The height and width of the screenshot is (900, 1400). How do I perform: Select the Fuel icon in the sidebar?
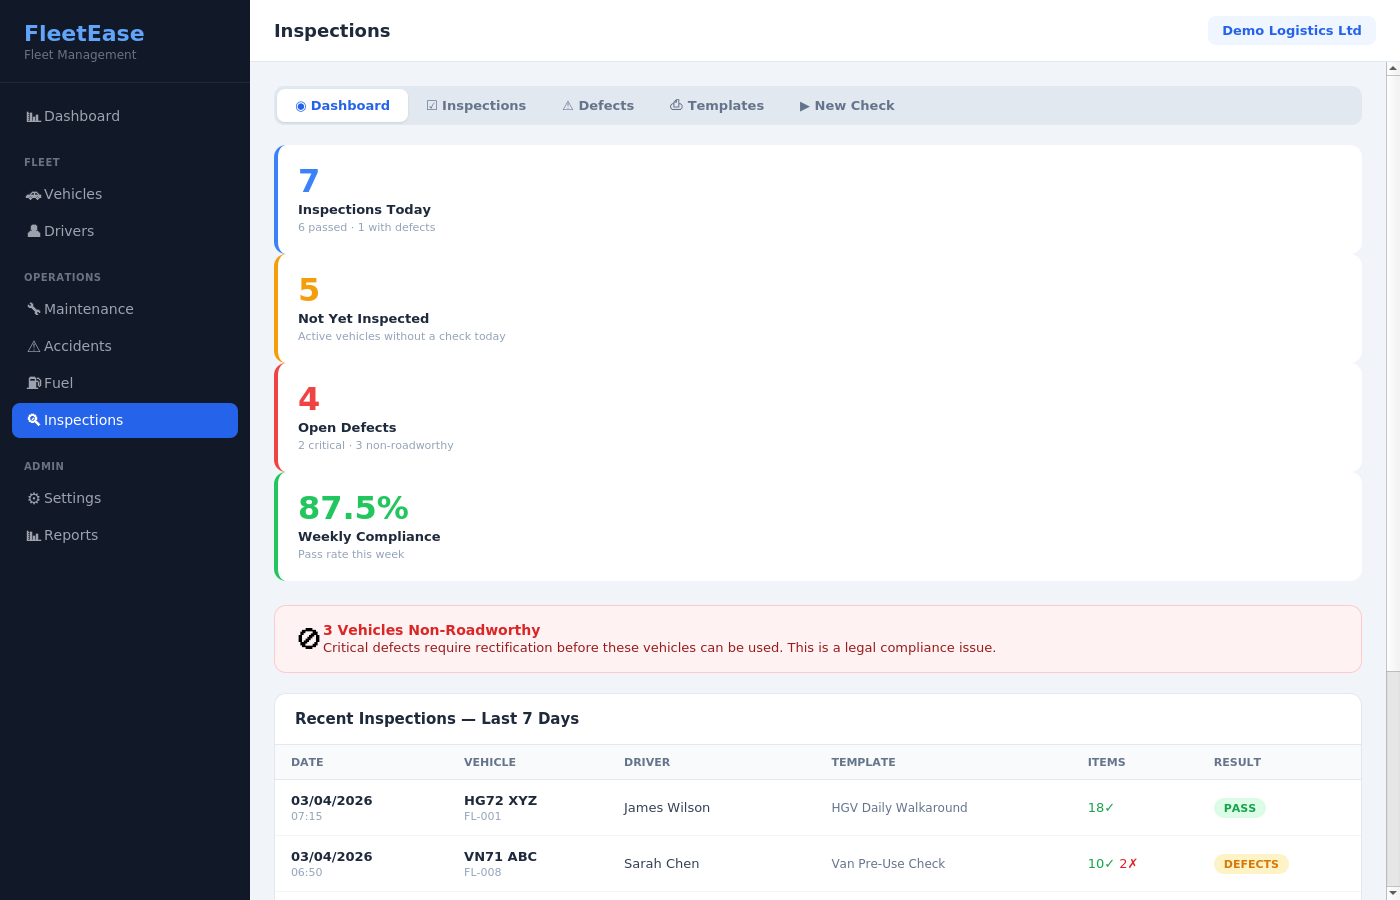click(x=33, y=382)
